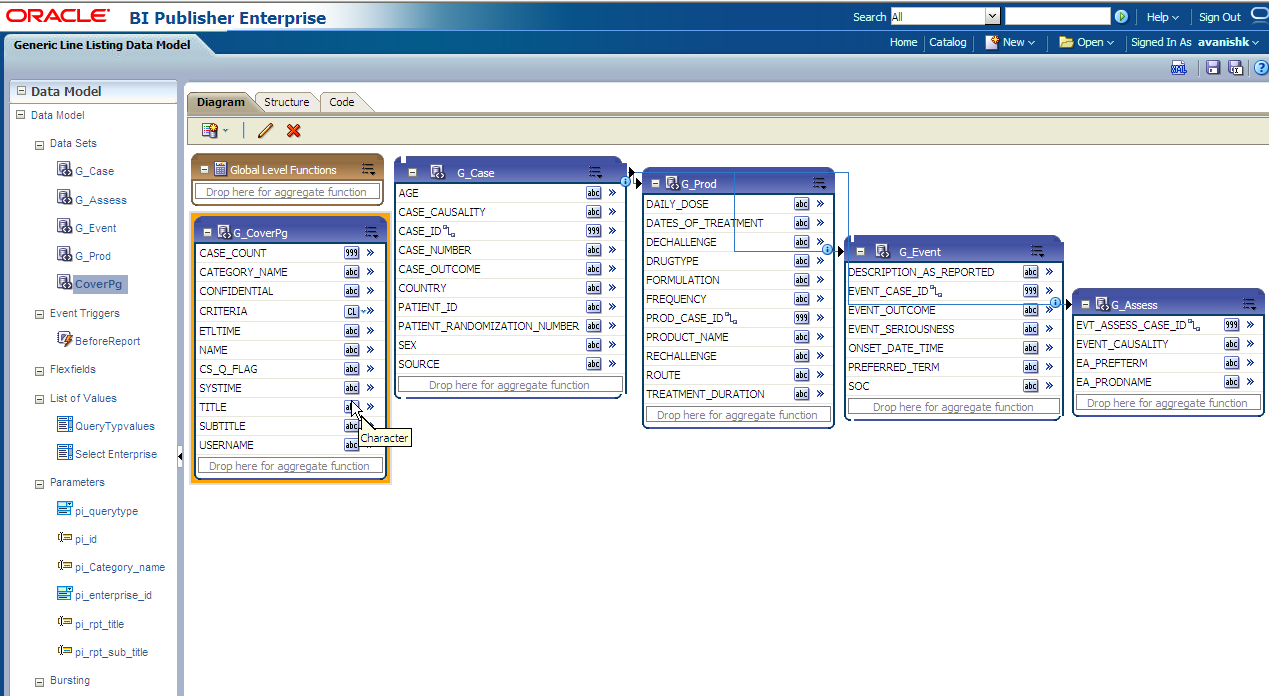Click the Home link
This screenshot has width=1269, height=696.
point(903,42)
